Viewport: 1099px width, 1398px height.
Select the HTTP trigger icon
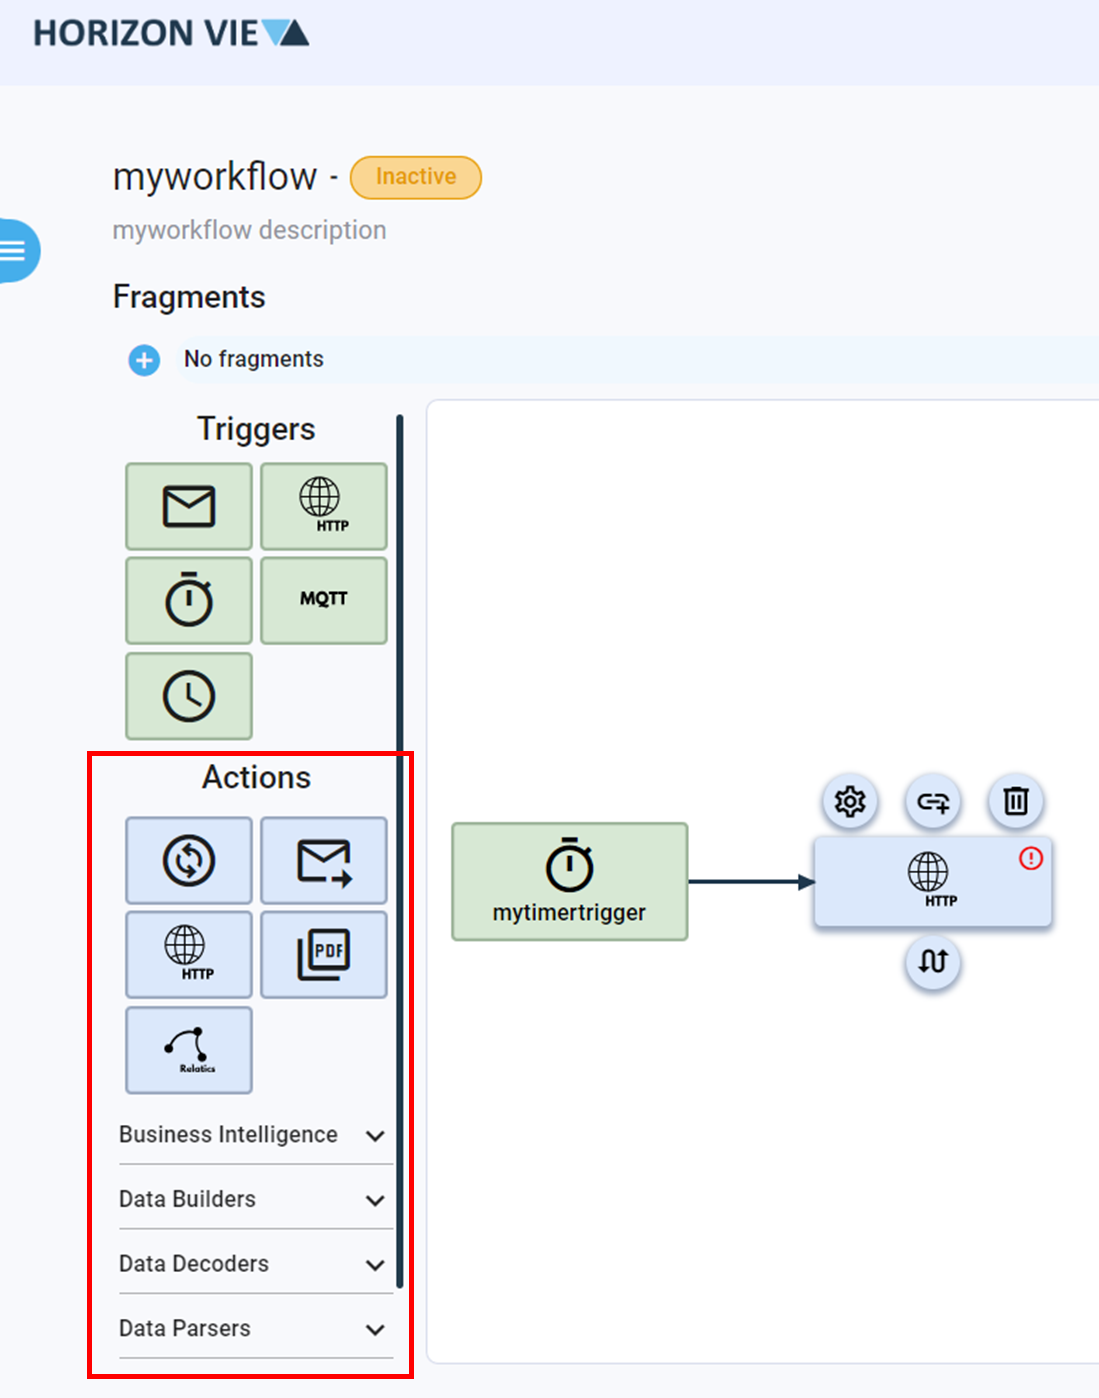(x=323, y=506)
